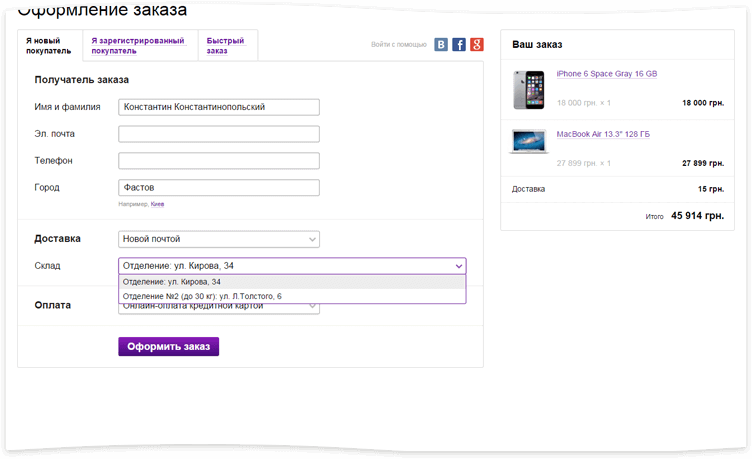Click into the 'Эл. почта' email field
Viewport: 752px width, 459px height.
(218, 134)
